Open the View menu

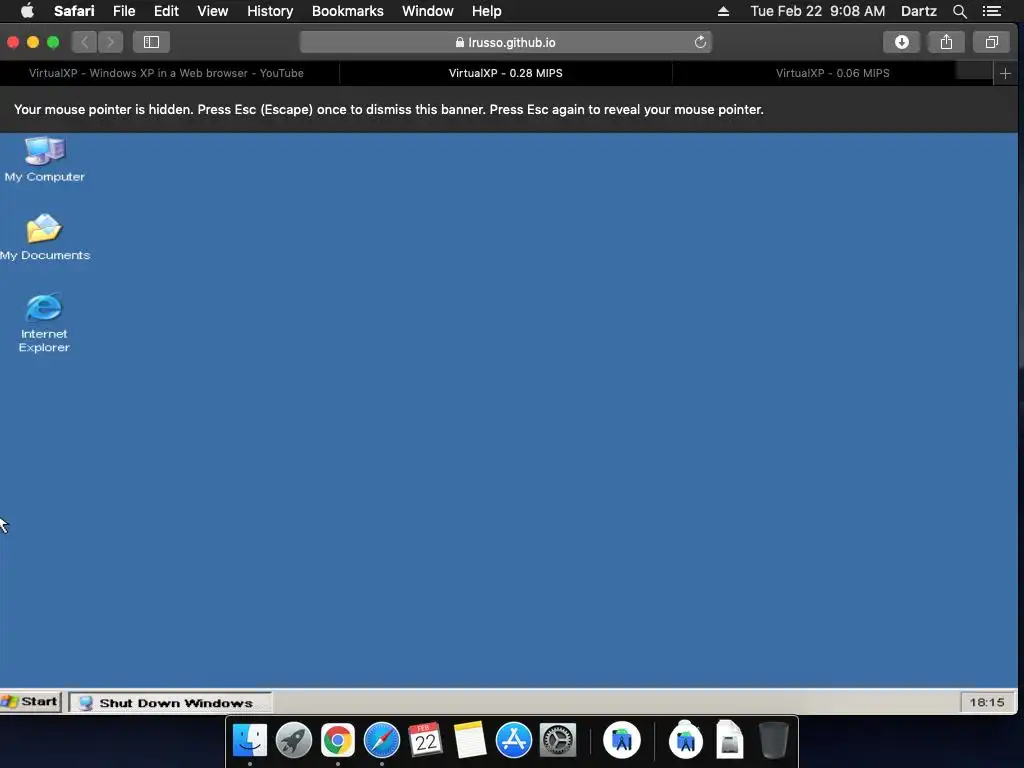pos(212,11)
